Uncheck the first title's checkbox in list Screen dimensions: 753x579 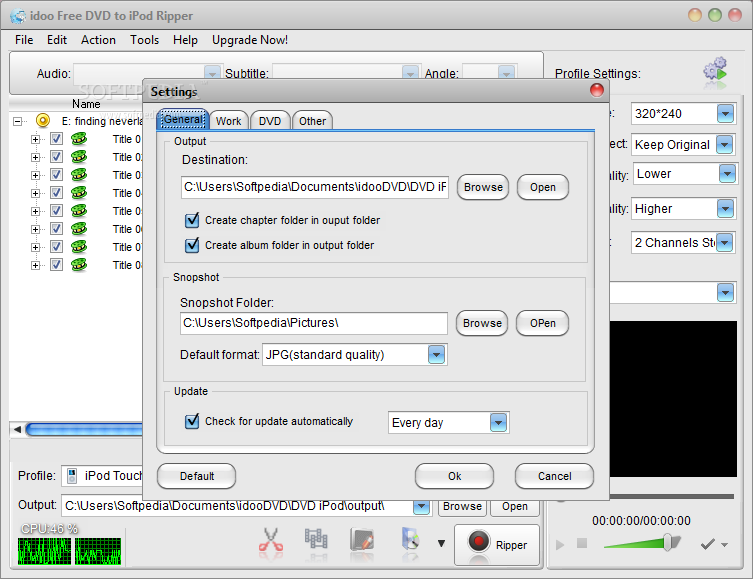[x=56, y=139]
